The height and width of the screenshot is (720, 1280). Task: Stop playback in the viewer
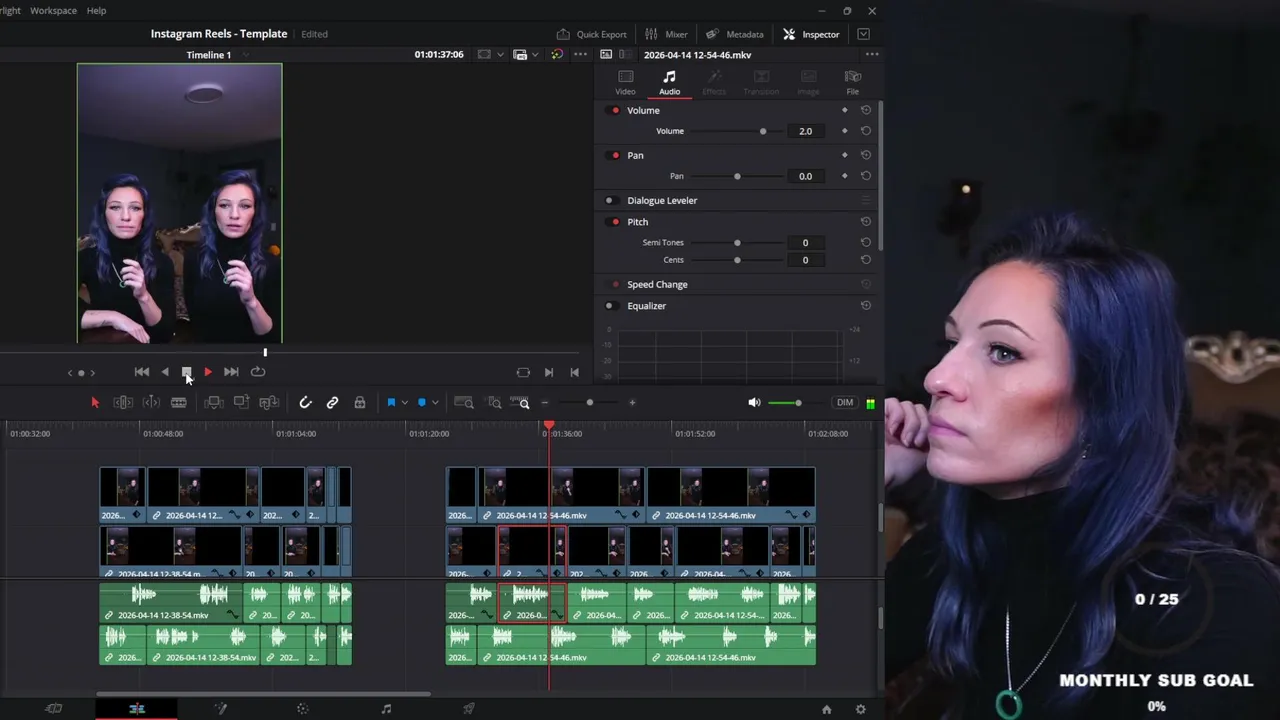[186, 372]
